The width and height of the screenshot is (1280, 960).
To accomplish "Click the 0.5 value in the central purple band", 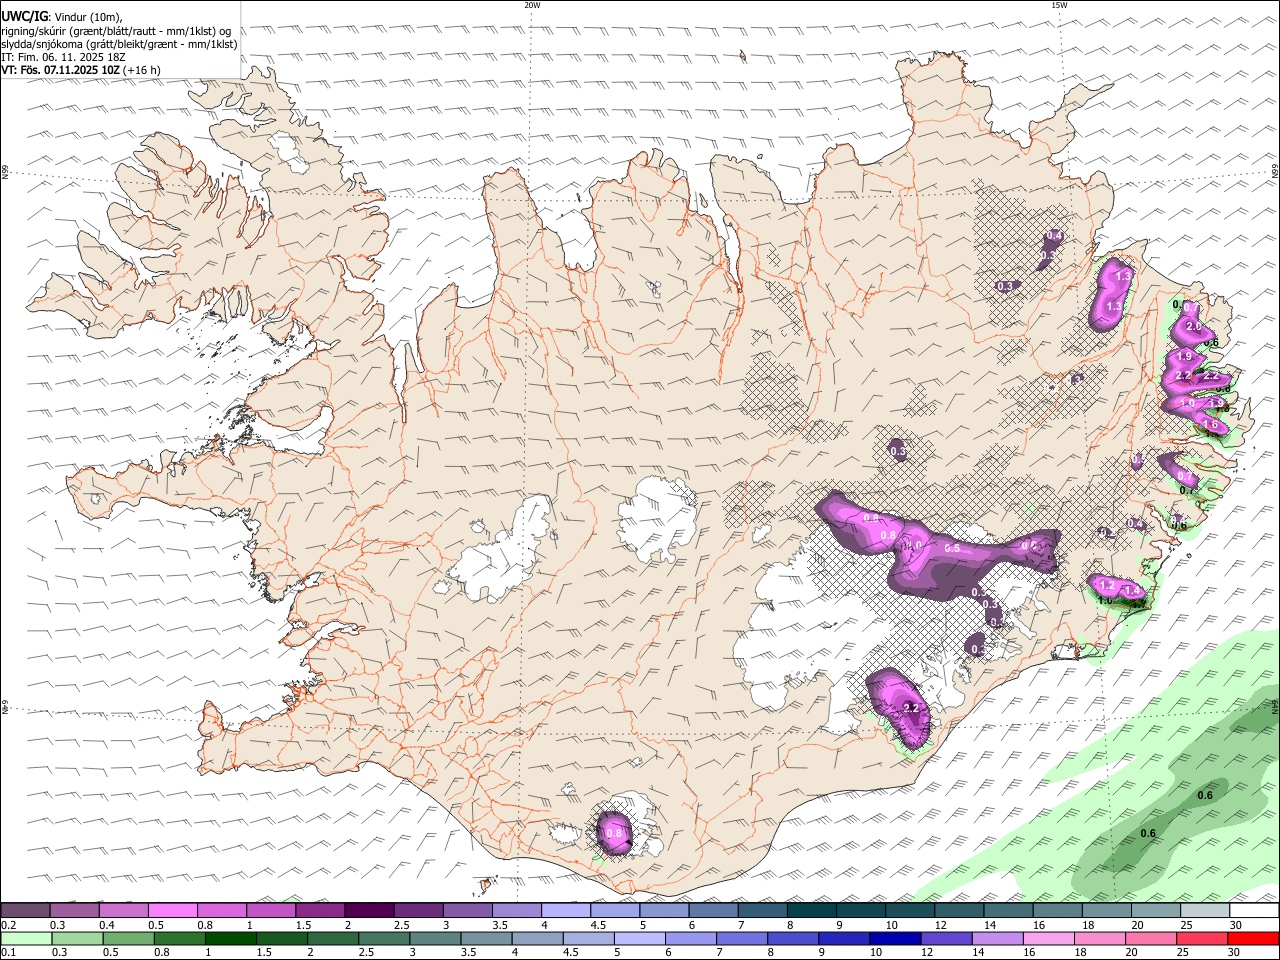I will click(x=952, y=548).
